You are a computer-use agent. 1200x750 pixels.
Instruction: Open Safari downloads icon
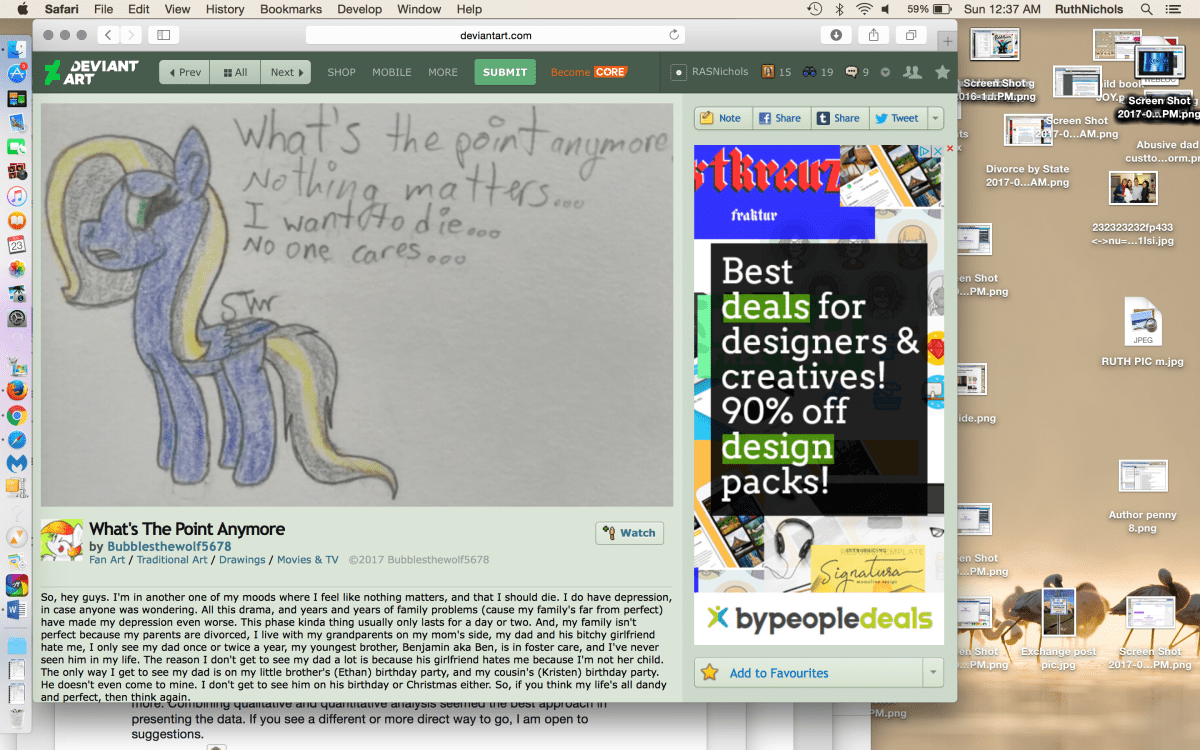[x=836, y=35]
